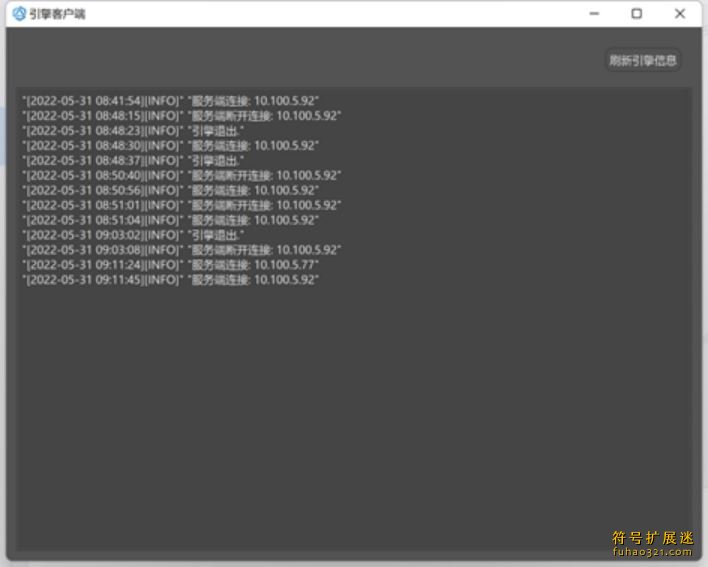Close the 引擎客户端 window
Viewport: 708px width, 567px height.
680,14
